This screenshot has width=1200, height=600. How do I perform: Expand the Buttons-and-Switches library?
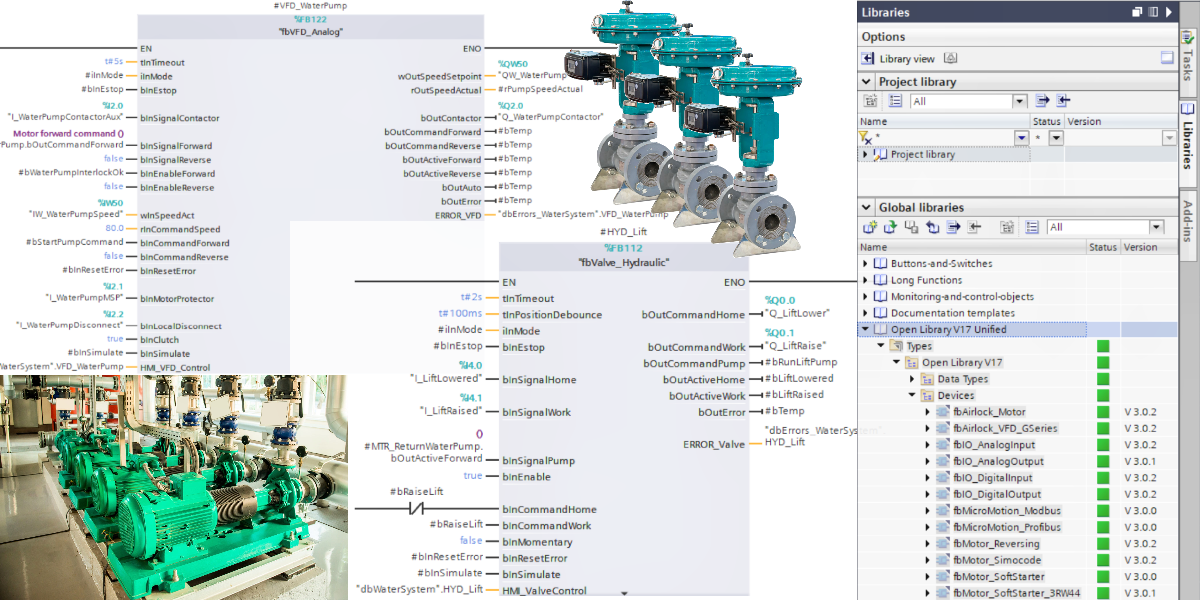(x=865, y=264)
